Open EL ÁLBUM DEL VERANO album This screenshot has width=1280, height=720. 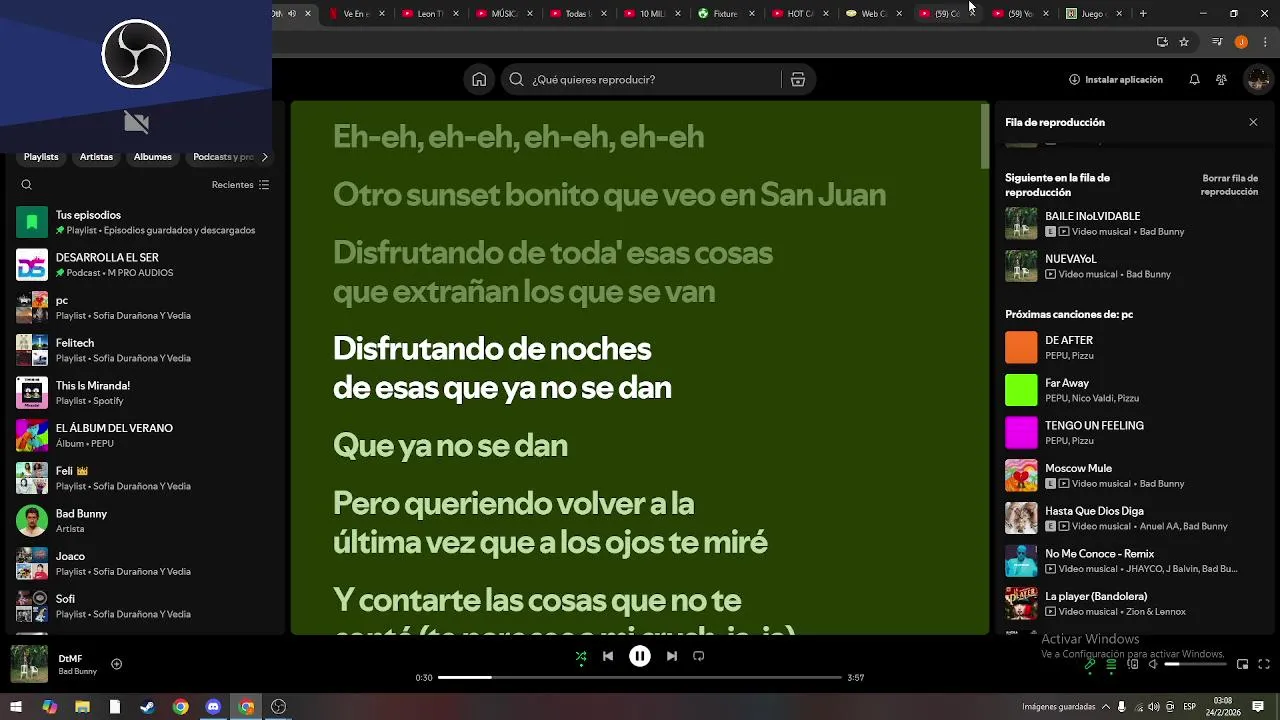[143, 436]
